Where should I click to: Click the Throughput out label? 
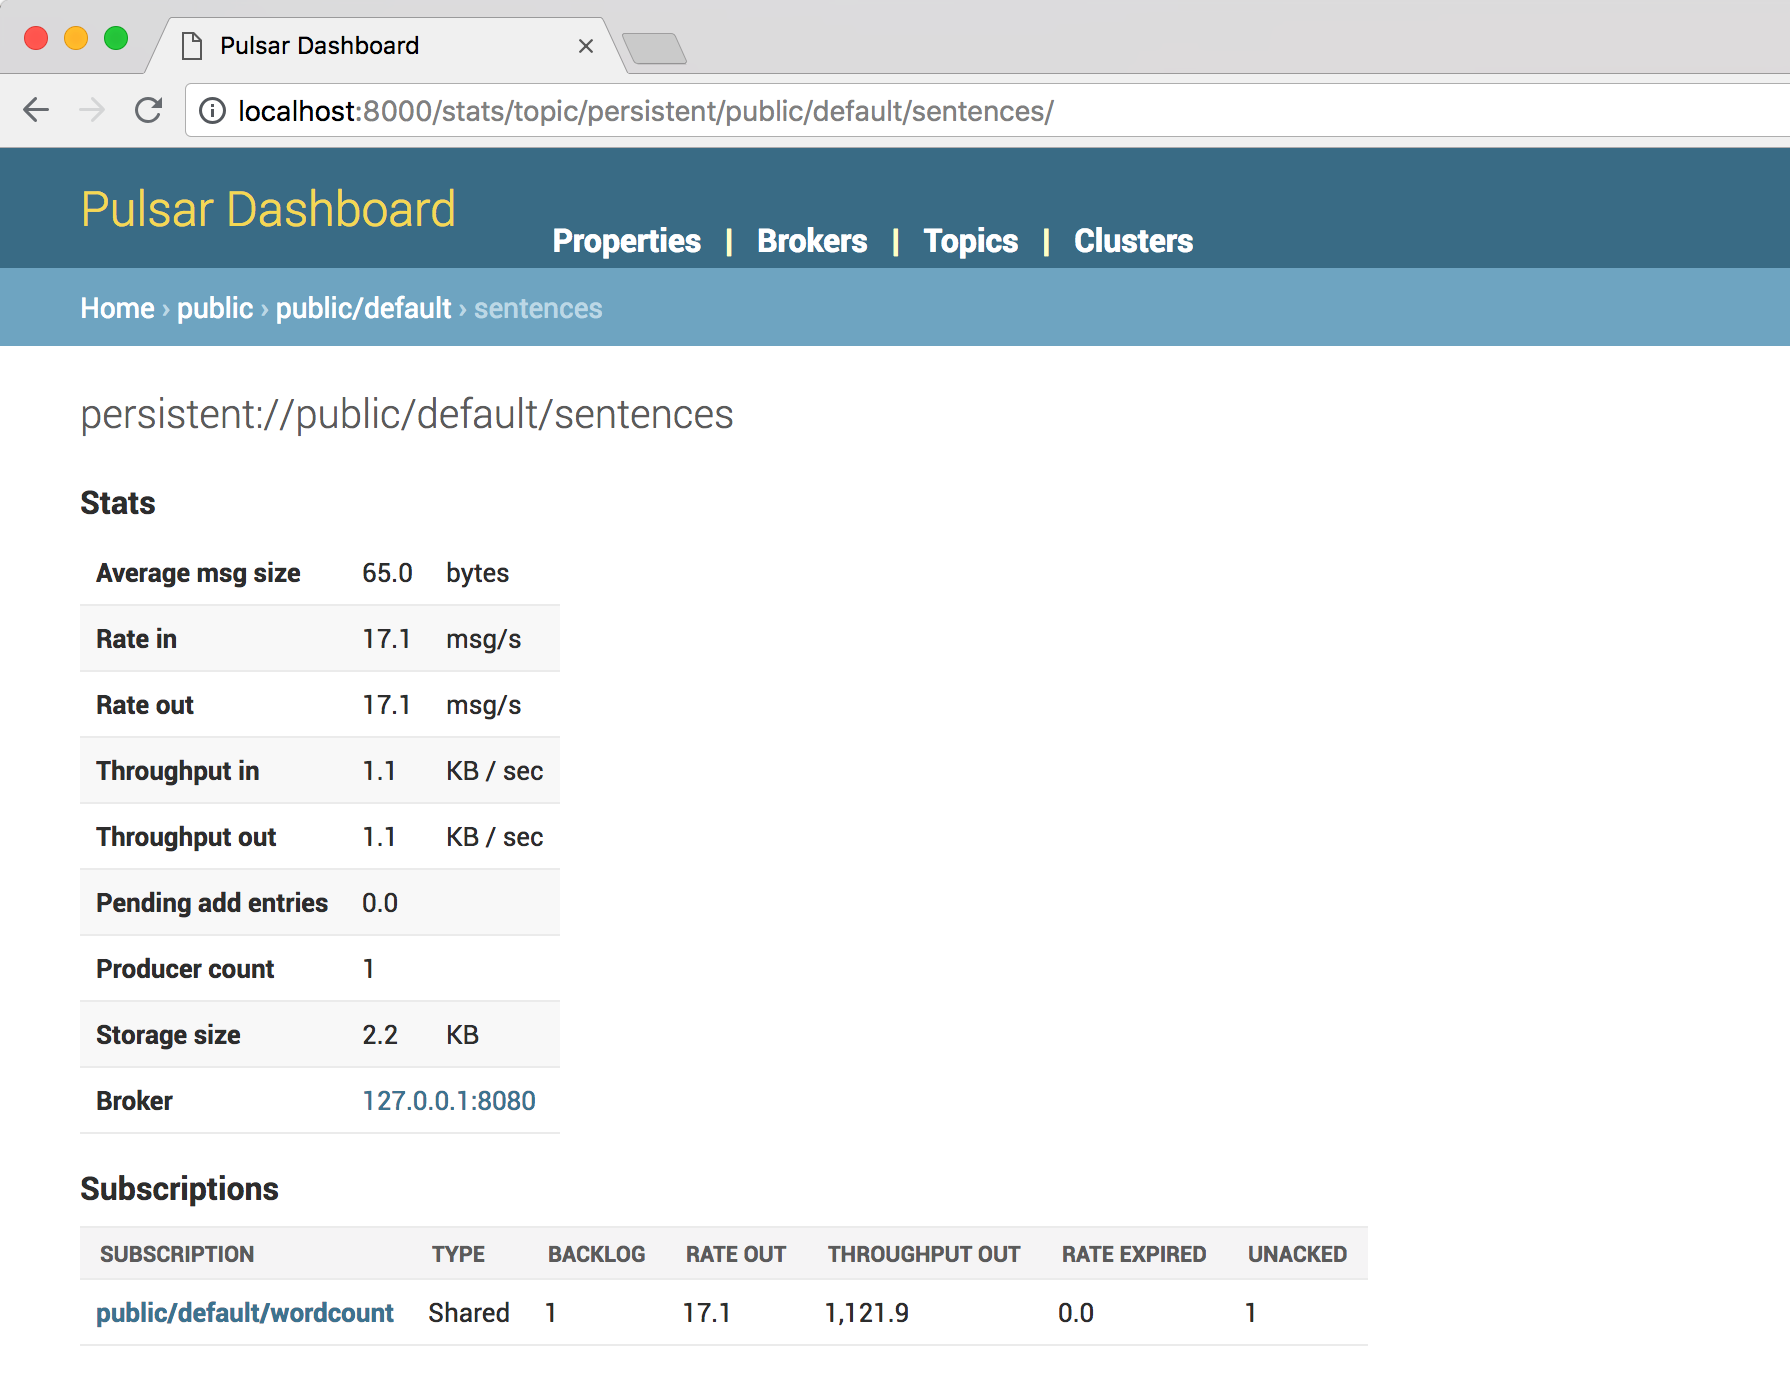[186, 837]
